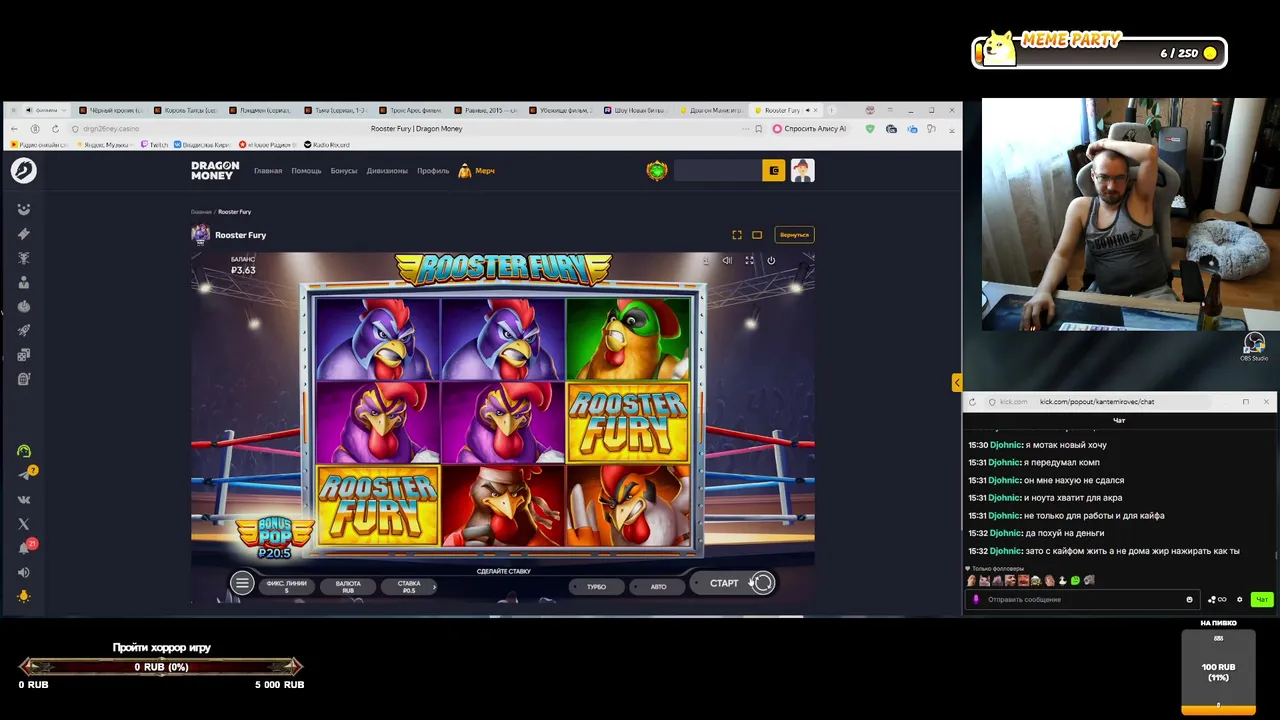Switch the slot game to fullscreen
Image resolution: width=1280 pixels, height=720 pixels.
(x=749, y=261)
